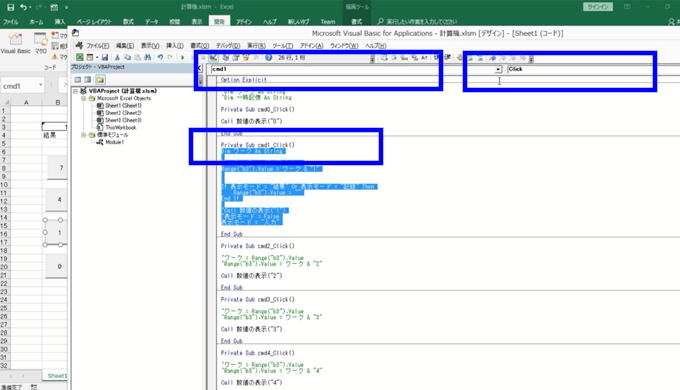This screenshot has width=680, height=390.
Task: Click the 'Private Sub cmd2_Click()' code line
Action: [258, 246]
